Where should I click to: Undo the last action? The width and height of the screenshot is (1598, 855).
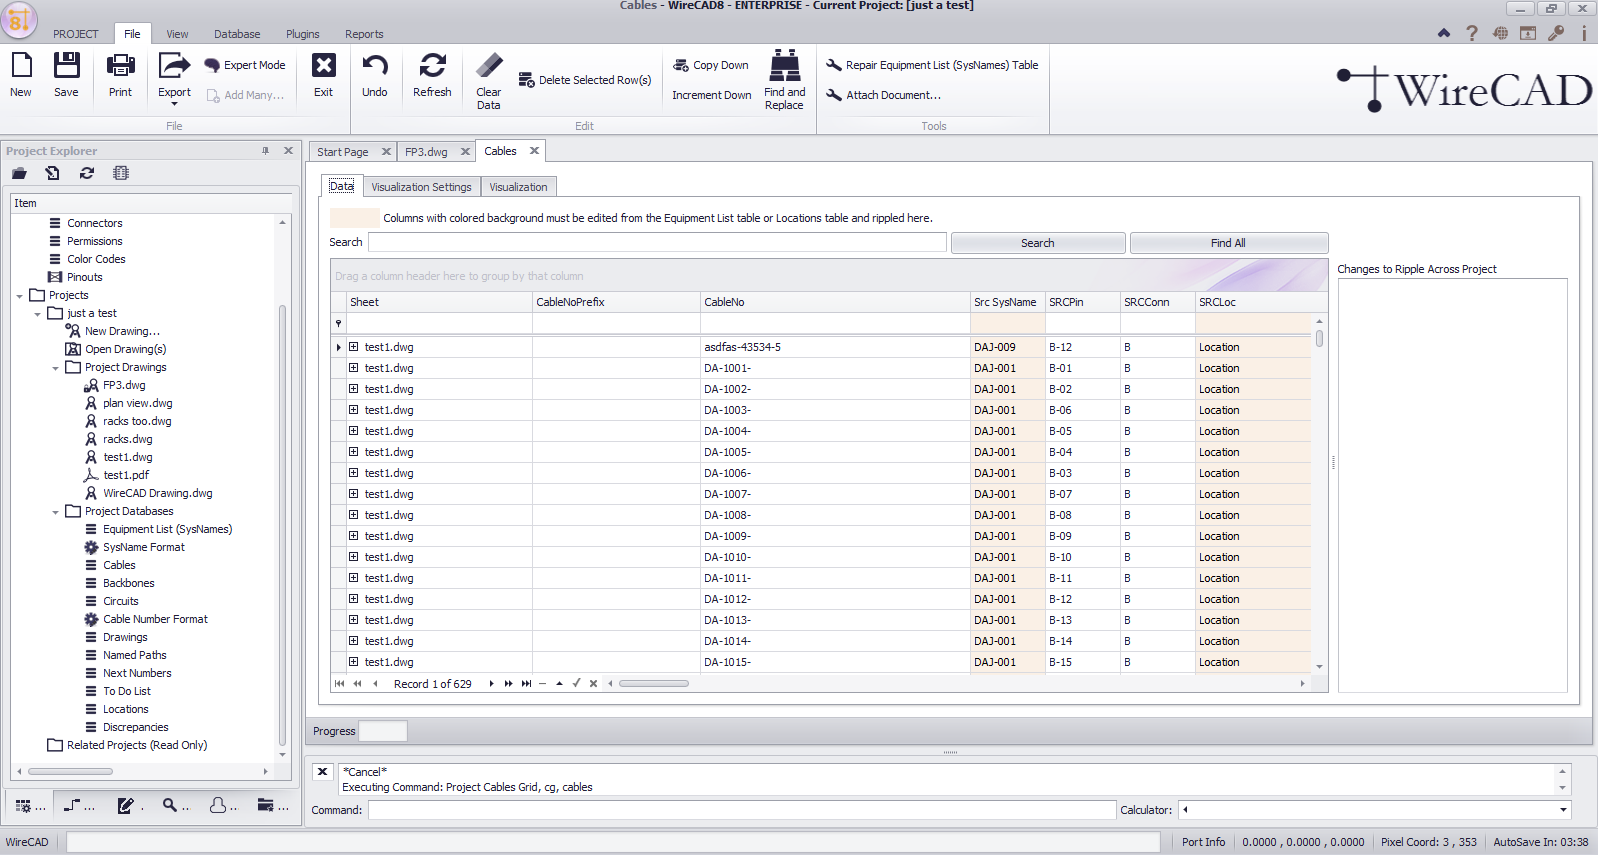point(375,75)
